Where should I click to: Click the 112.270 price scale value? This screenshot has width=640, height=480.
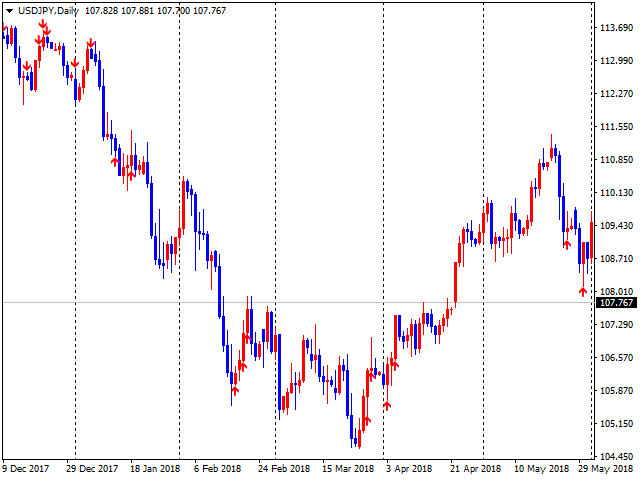coord(616,94)
